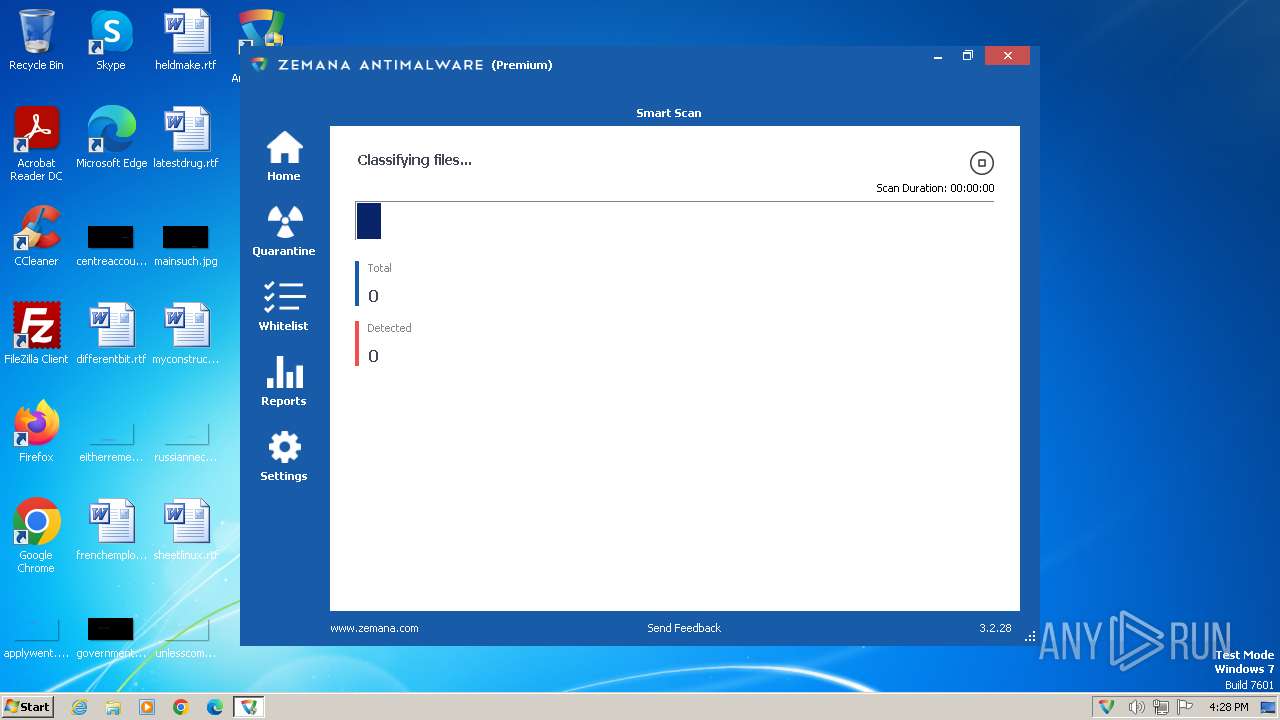Select the myconstruc desktop document
Image resolution: width=1280 pixels, height=720 pixels.
click(x=186, y=334)
